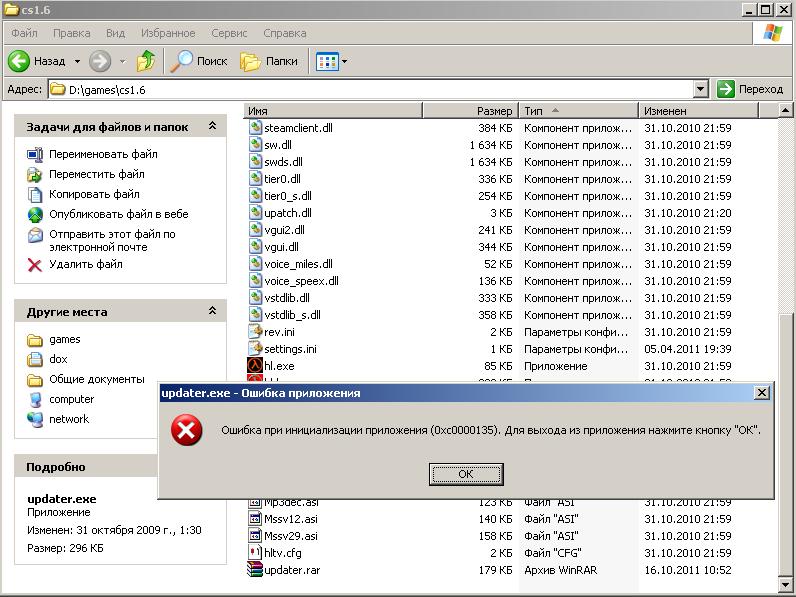Expand the address bar dropdown

(x=701, y=89)
